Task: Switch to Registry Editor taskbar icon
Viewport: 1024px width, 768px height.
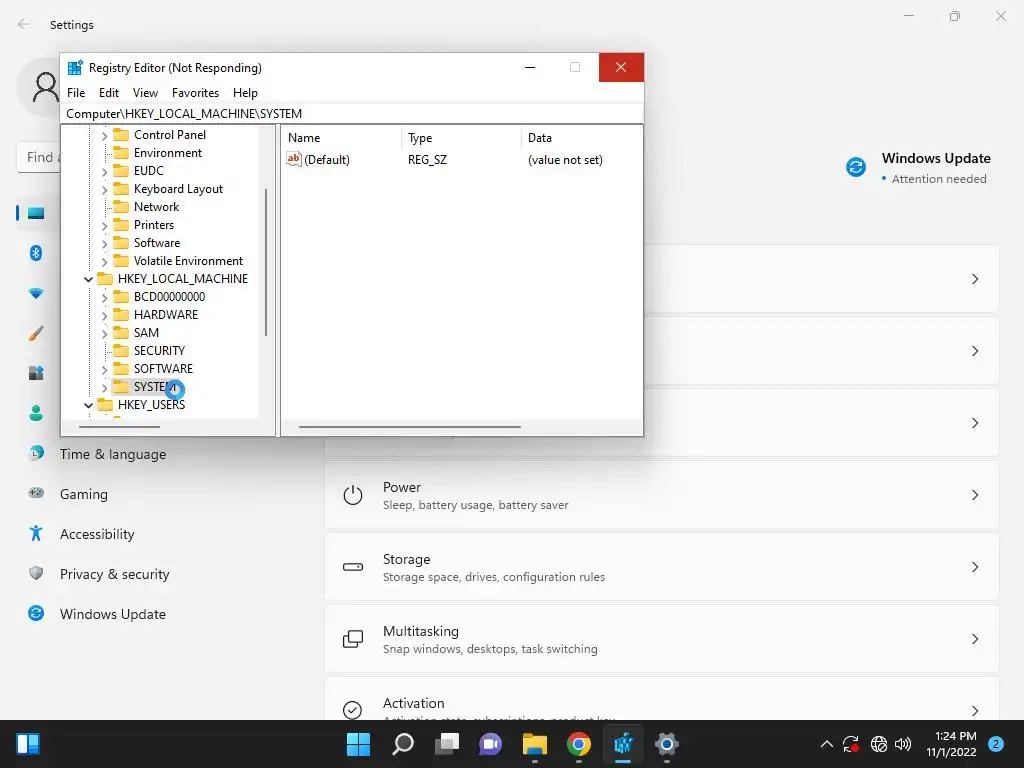Action: (623, 744)
